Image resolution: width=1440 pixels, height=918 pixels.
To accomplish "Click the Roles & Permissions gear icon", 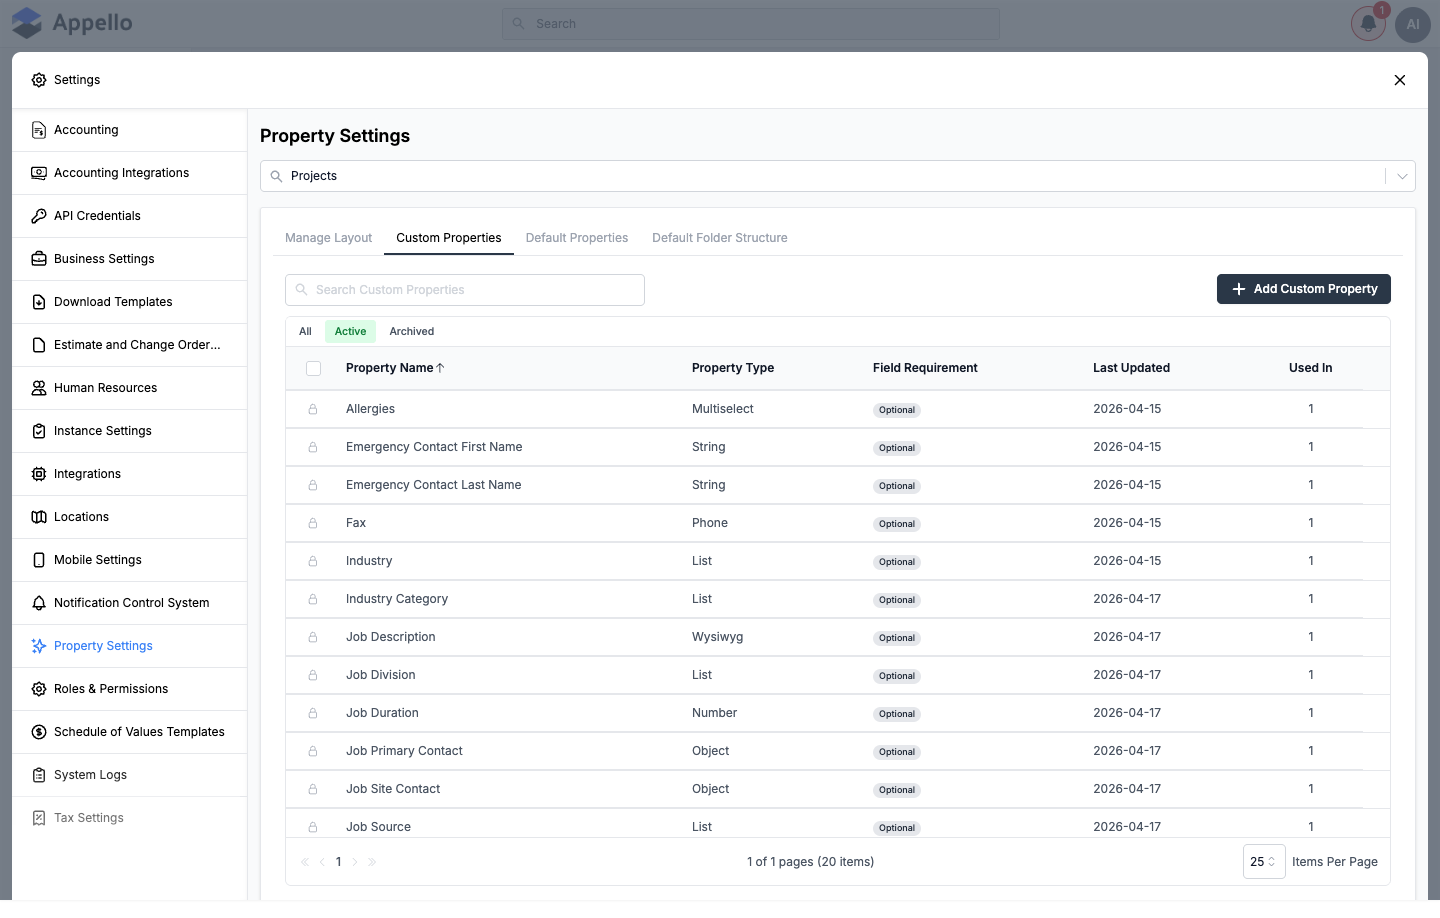I will (x=39, y=689).
